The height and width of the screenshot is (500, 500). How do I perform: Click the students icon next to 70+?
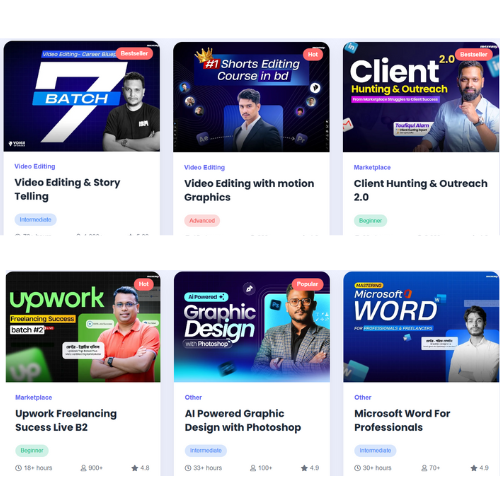click(x=424, y=468)
